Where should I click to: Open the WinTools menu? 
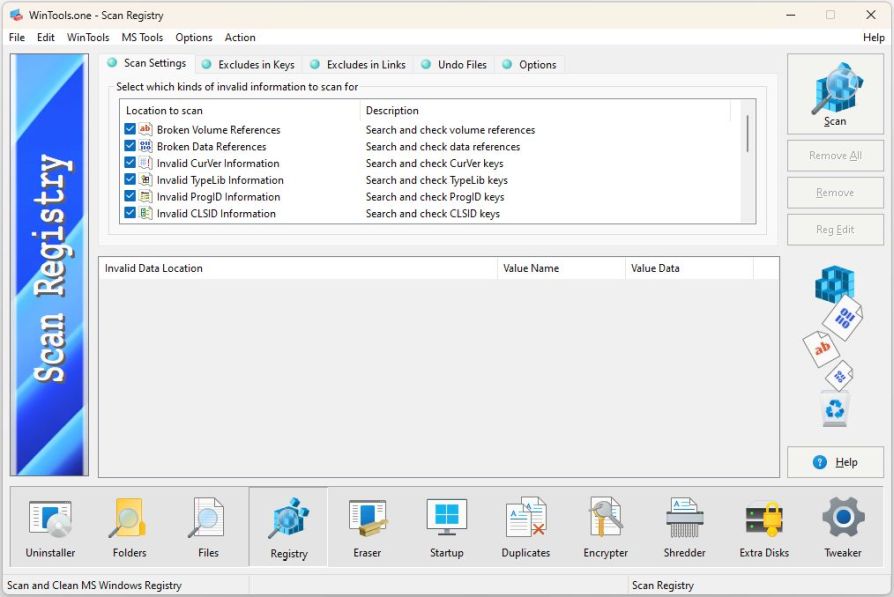(x=88, y=37)
